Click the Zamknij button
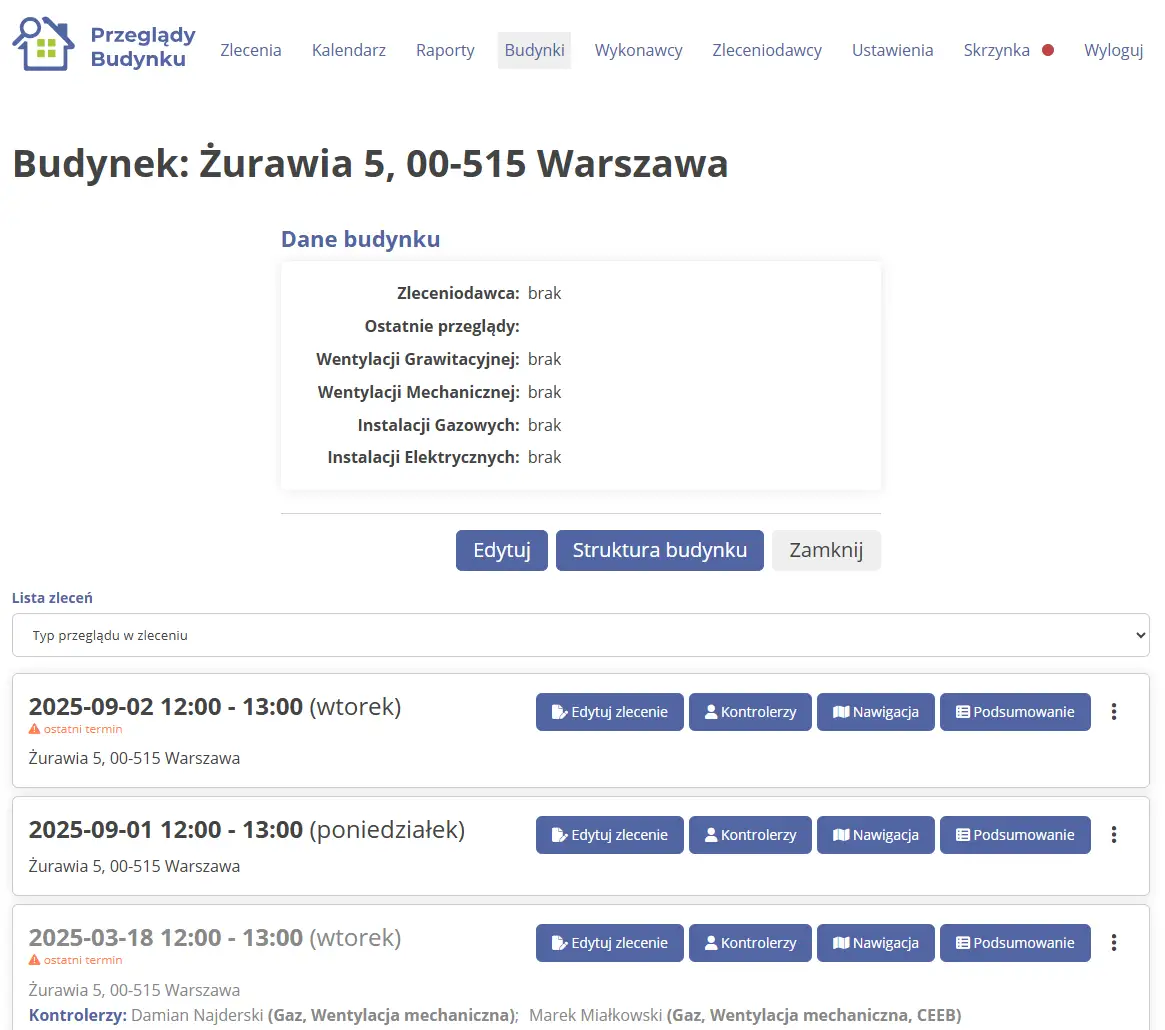 826,550
